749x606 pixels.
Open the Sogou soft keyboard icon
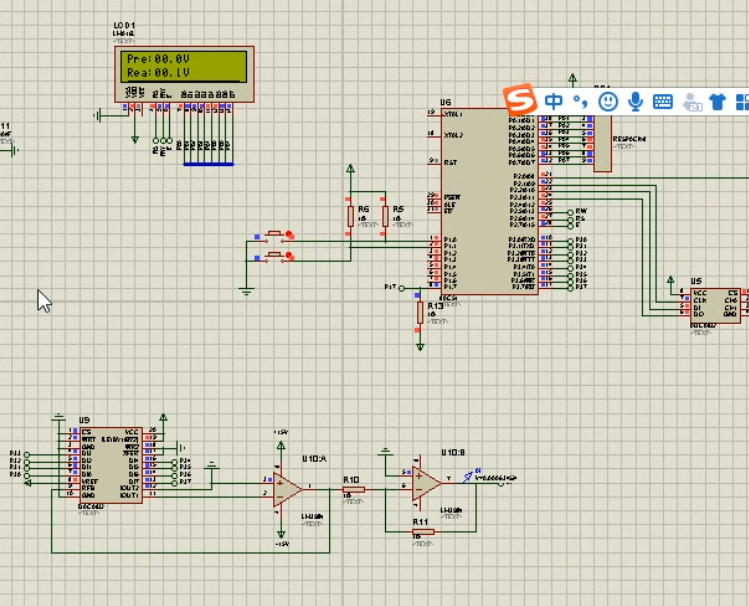663,101
